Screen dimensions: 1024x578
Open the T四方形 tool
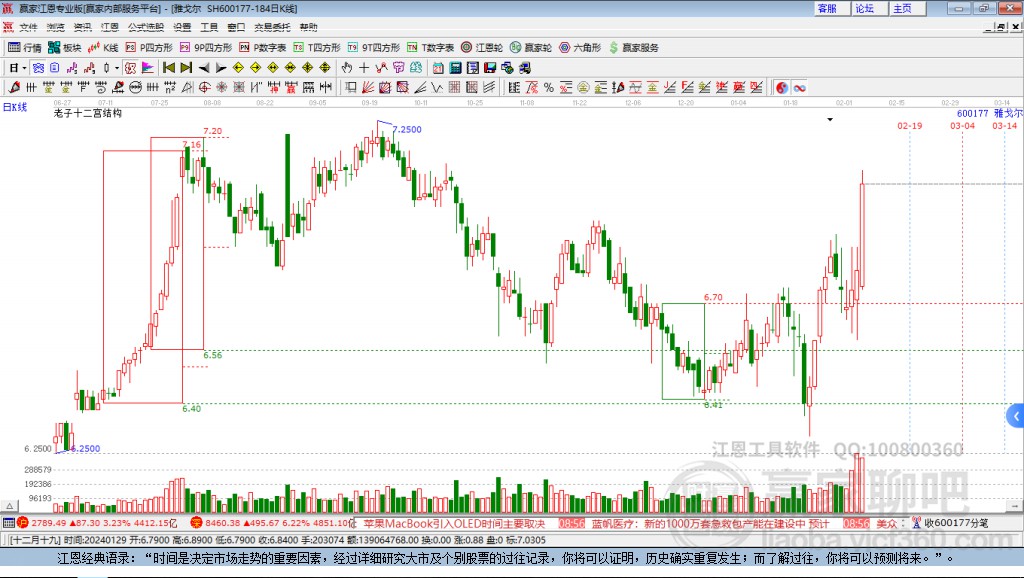click(317, 48)
